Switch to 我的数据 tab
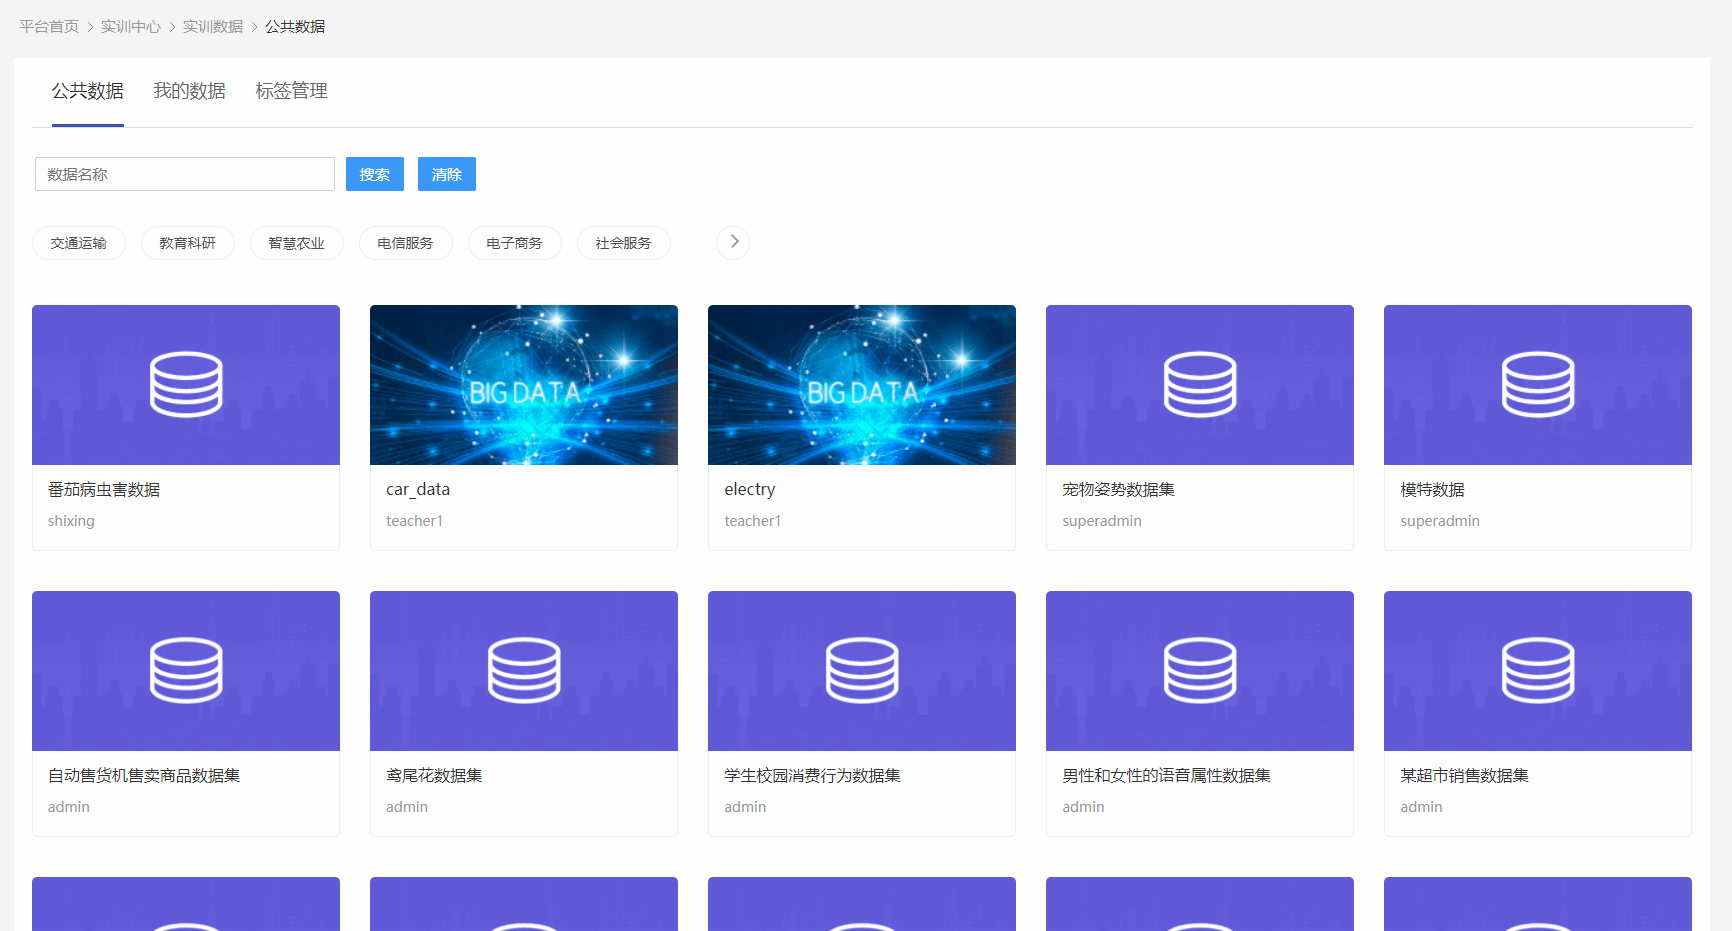1732x931 pixels. click(x=189, y=91)
